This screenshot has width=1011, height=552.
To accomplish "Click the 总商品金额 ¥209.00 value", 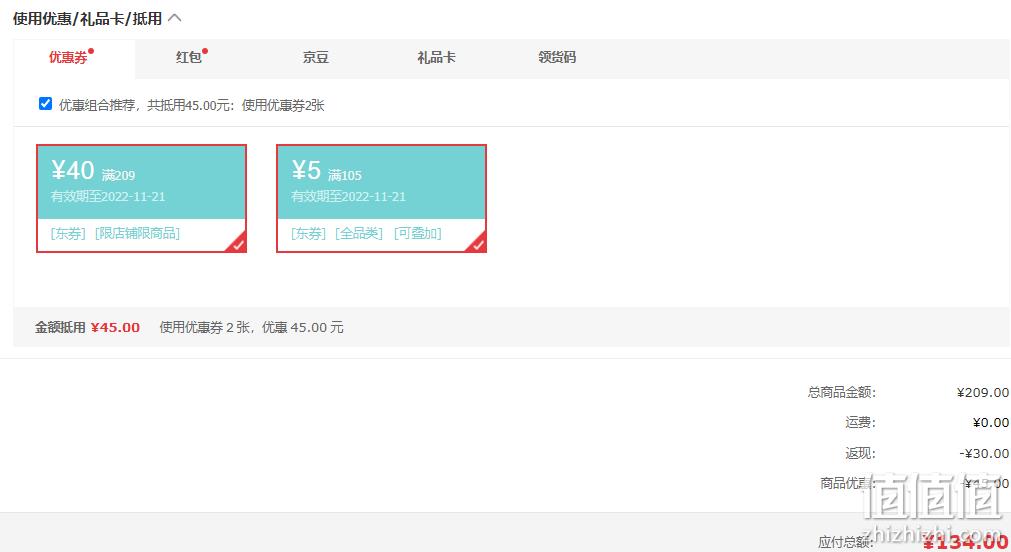I will (982, 393).
